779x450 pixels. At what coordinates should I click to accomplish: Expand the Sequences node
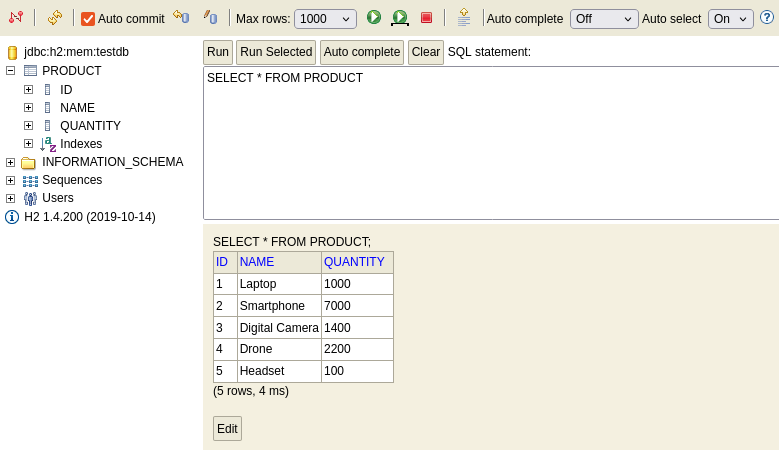click(x=10, y=180)
